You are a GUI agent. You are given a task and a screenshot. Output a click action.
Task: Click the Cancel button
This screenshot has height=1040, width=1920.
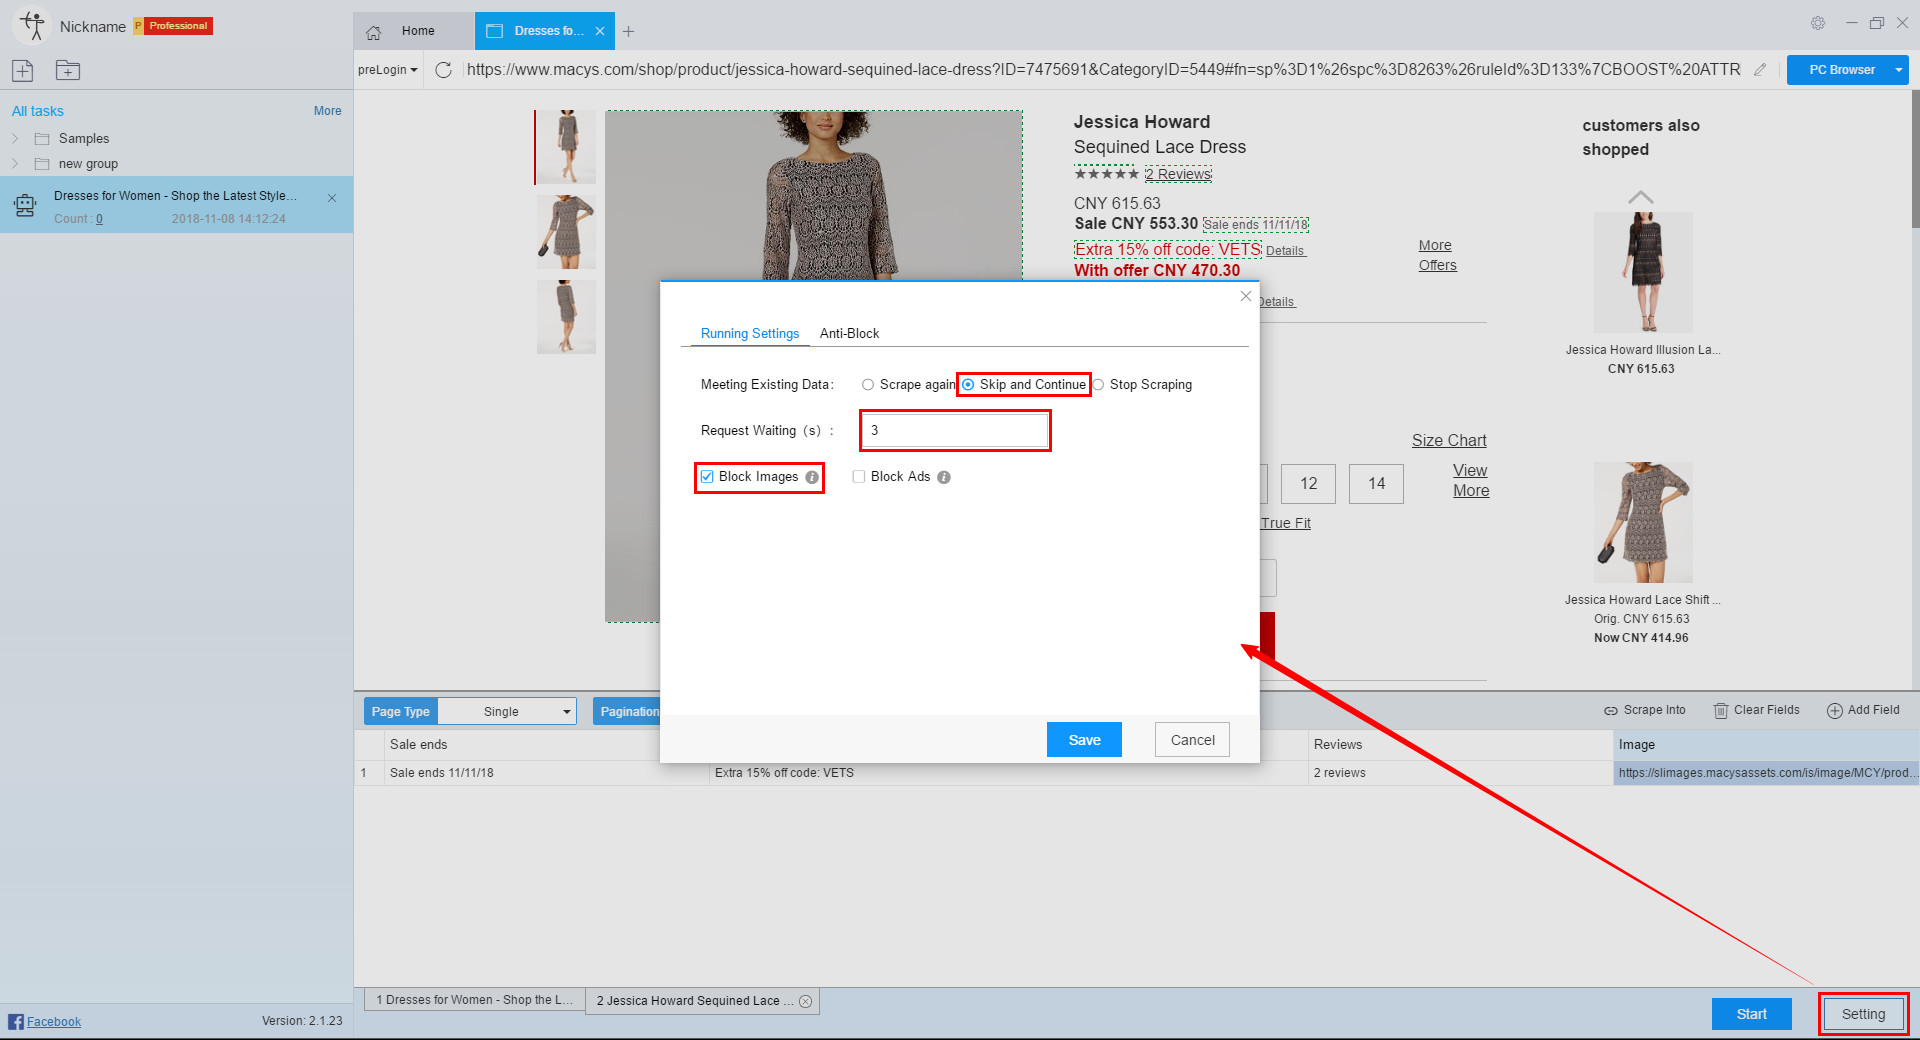[1192, 740]
